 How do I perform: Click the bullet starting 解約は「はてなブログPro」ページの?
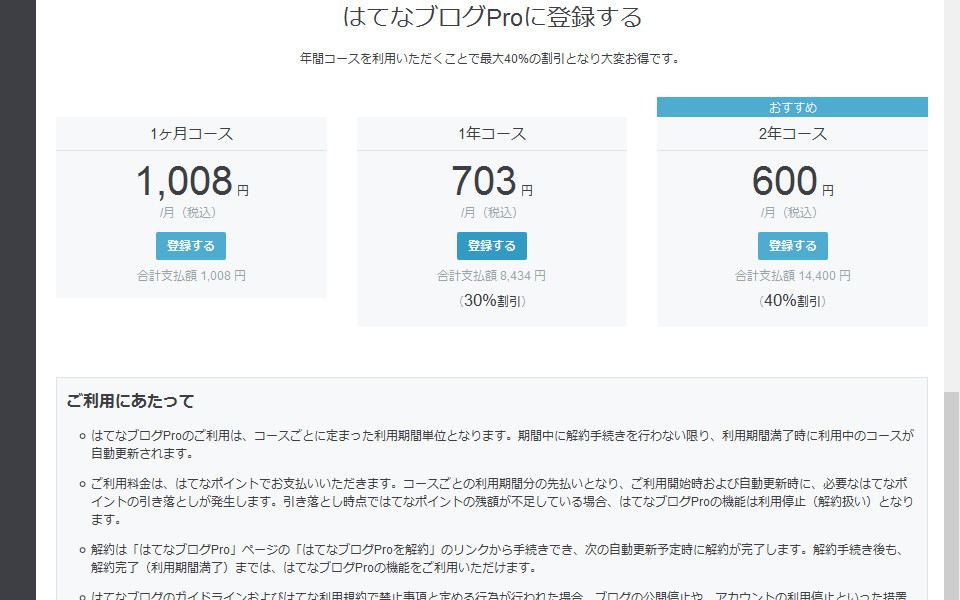coord(497,558)
